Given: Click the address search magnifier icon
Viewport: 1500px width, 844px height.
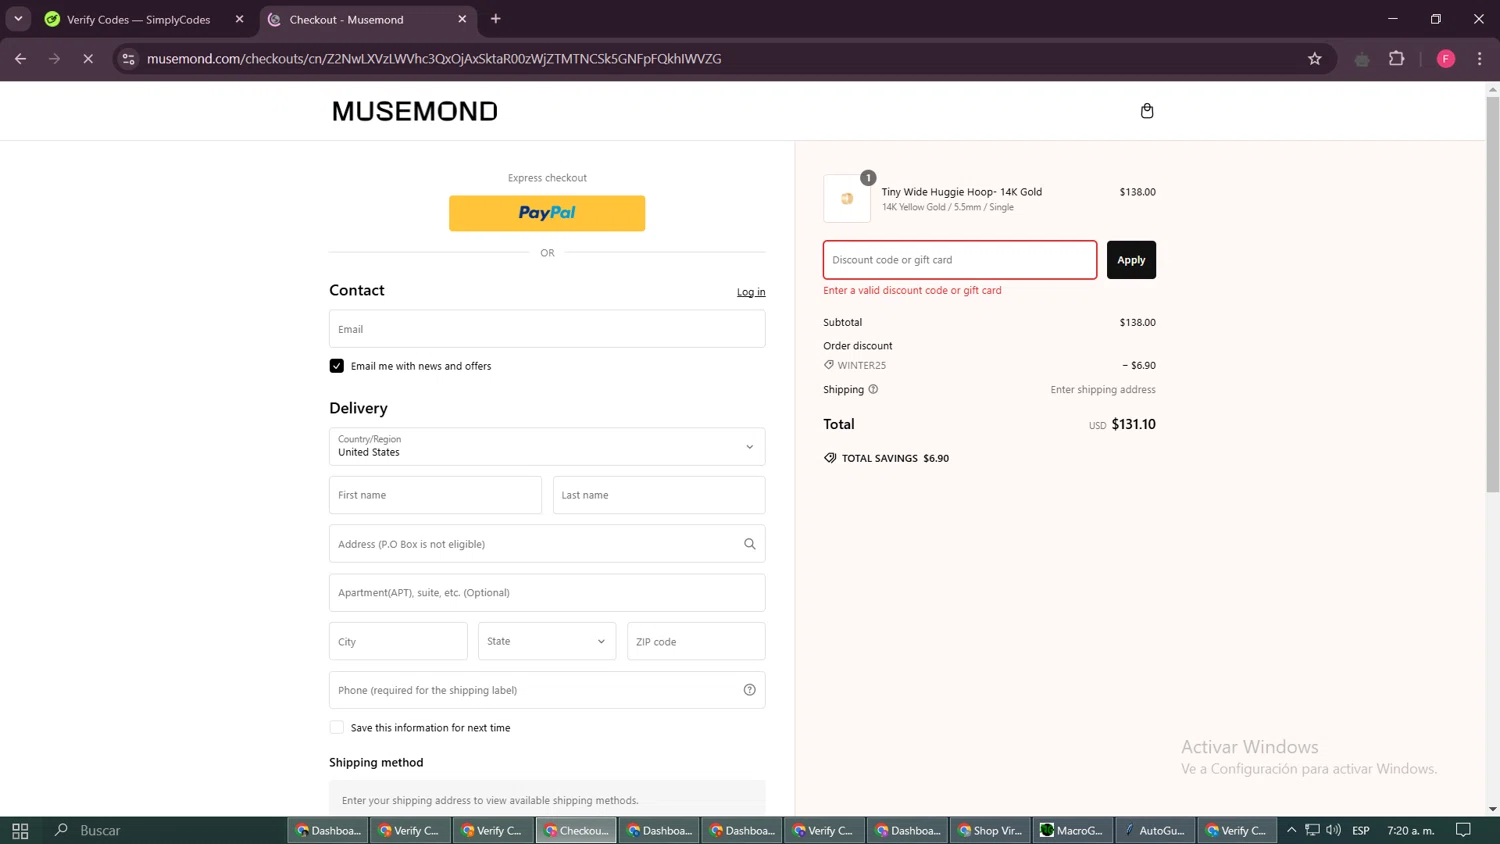Looking at the screenshot, I should [x=750, y=544].
